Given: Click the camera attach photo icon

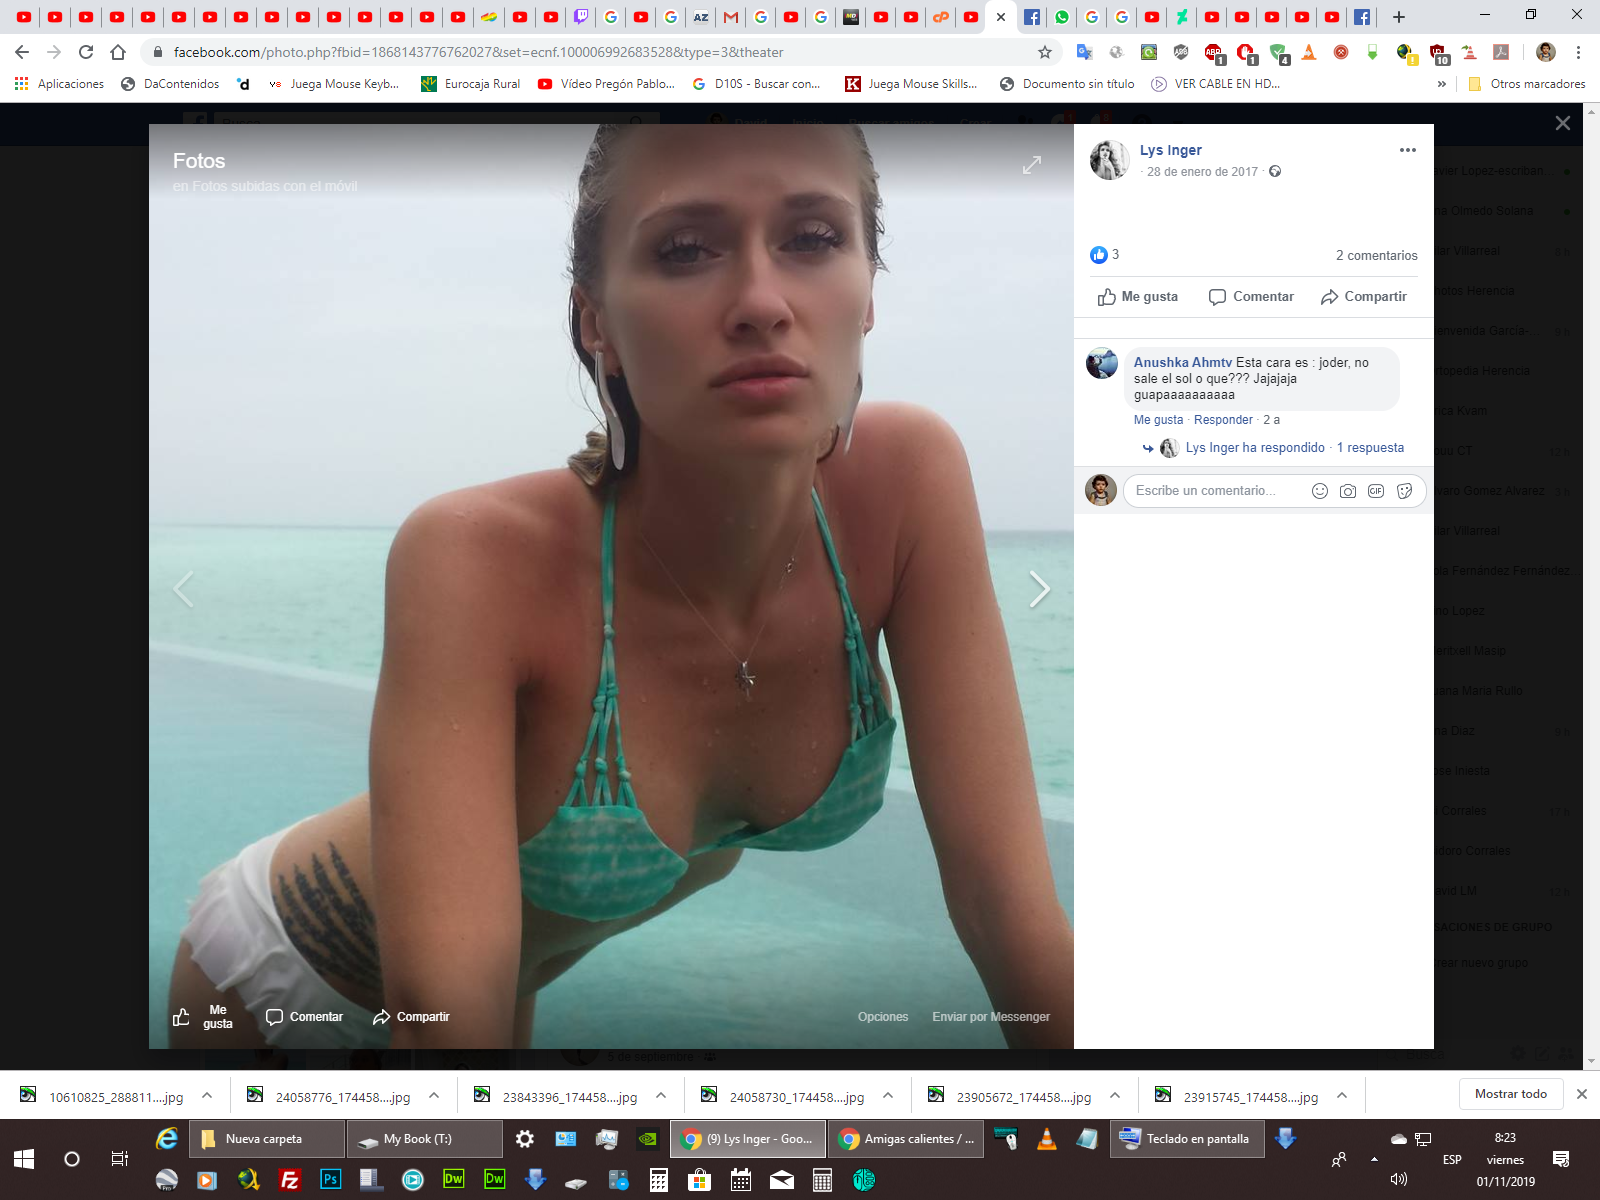Looking at the screenshot, I should [x=1347, y=491].
